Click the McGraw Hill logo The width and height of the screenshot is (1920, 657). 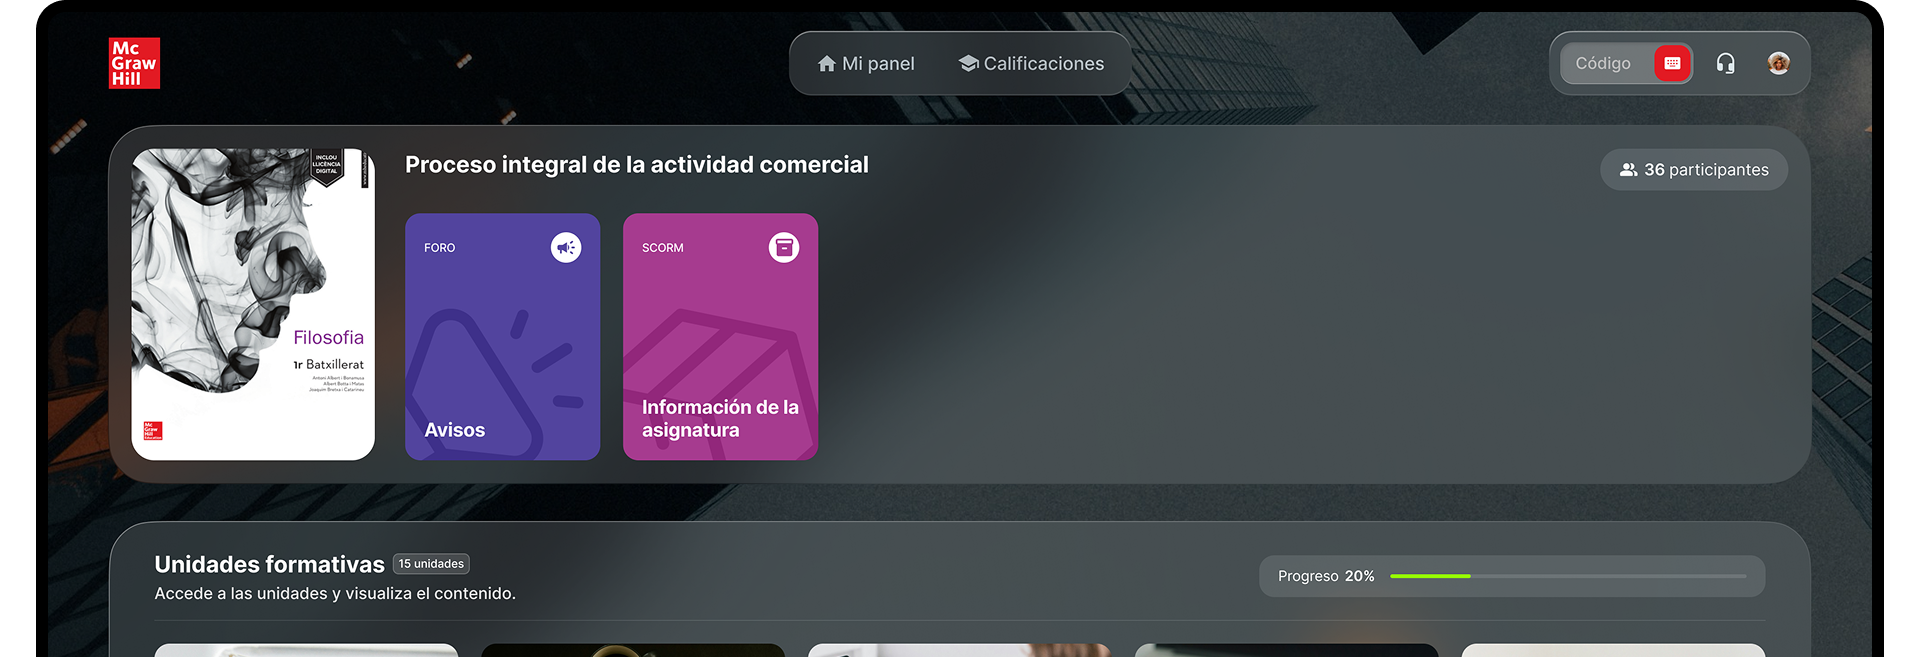(134, 63)
